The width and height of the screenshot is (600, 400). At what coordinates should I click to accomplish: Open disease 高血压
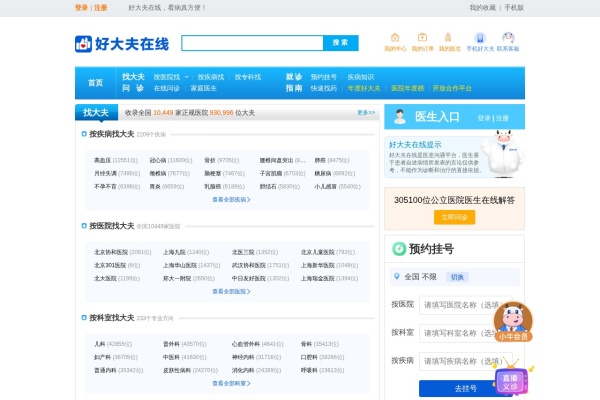[103, 160]
